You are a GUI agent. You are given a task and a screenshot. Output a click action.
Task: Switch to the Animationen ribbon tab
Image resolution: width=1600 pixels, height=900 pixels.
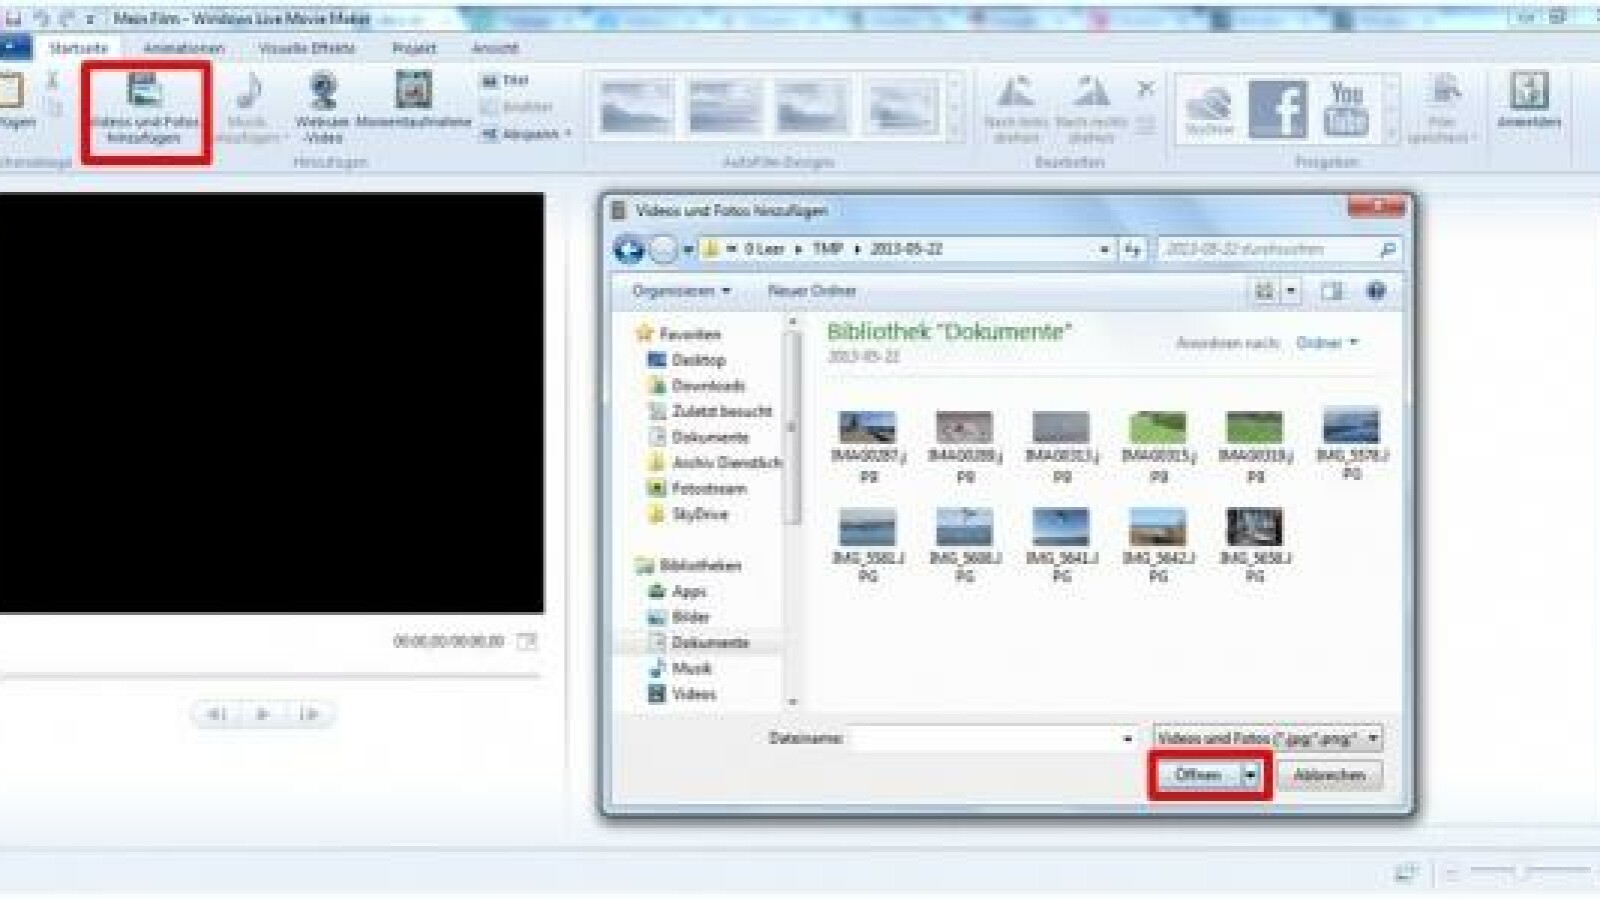pos(183,48)
